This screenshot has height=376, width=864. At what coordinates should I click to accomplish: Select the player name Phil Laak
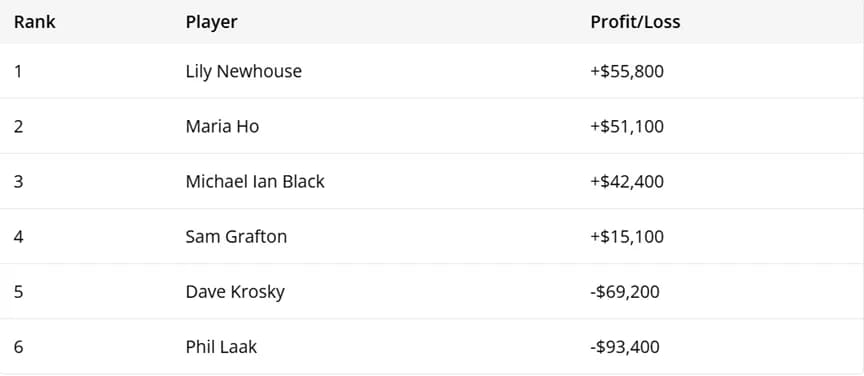click(x=221, y=347)
